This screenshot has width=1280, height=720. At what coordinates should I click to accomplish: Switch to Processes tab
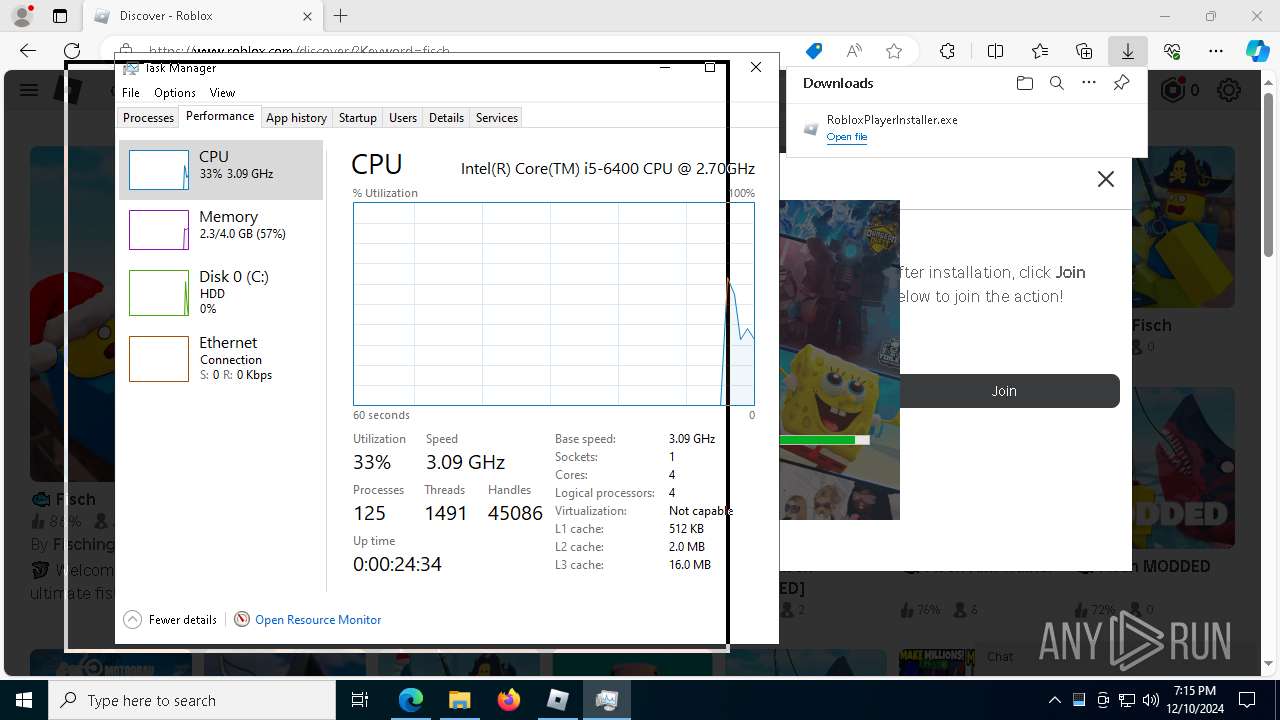pyautogui.click(x=148, y=118)
